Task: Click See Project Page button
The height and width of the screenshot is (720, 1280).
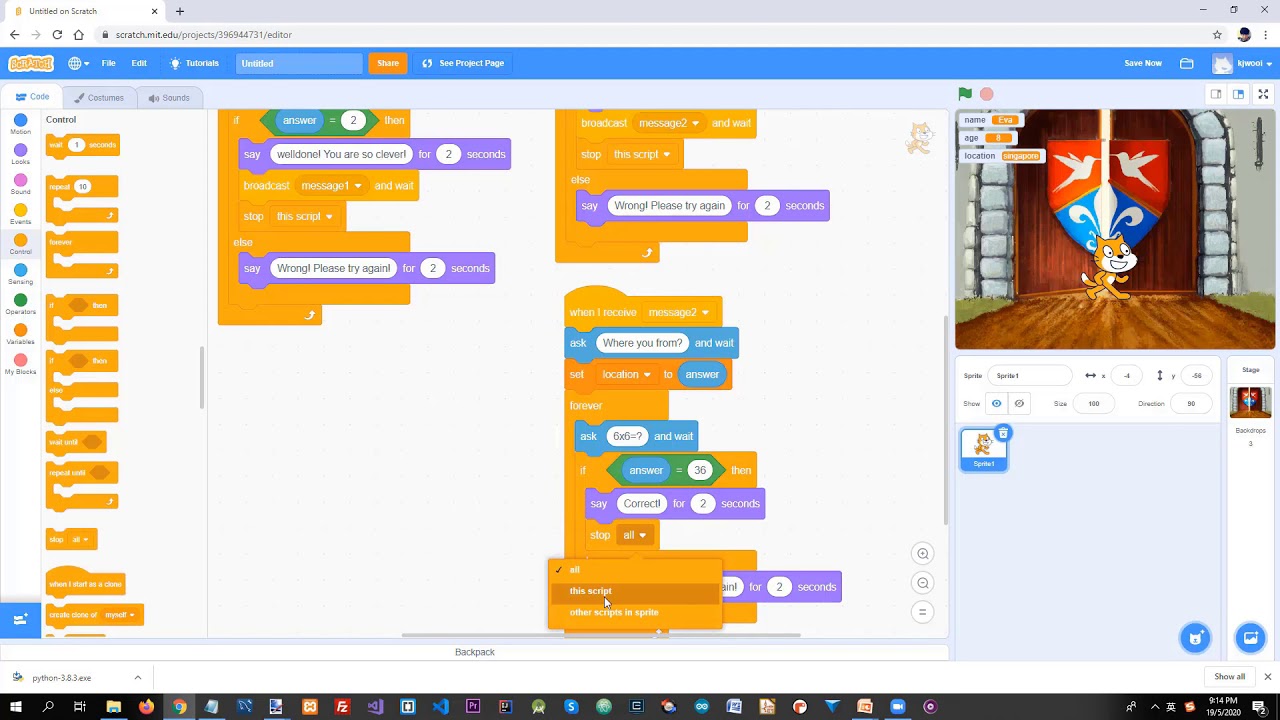Action: [x=463, y=63]
